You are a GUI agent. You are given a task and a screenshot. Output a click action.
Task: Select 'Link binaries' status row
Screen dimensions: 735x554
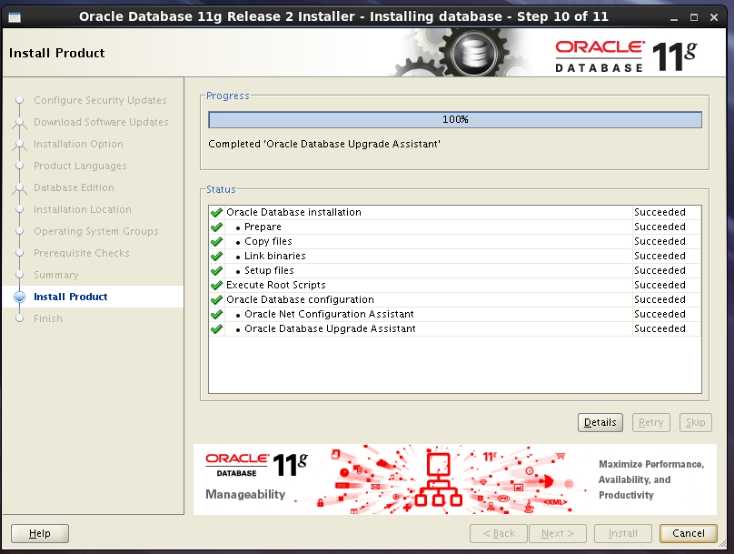pyautogui.click(x=455, y=256)
